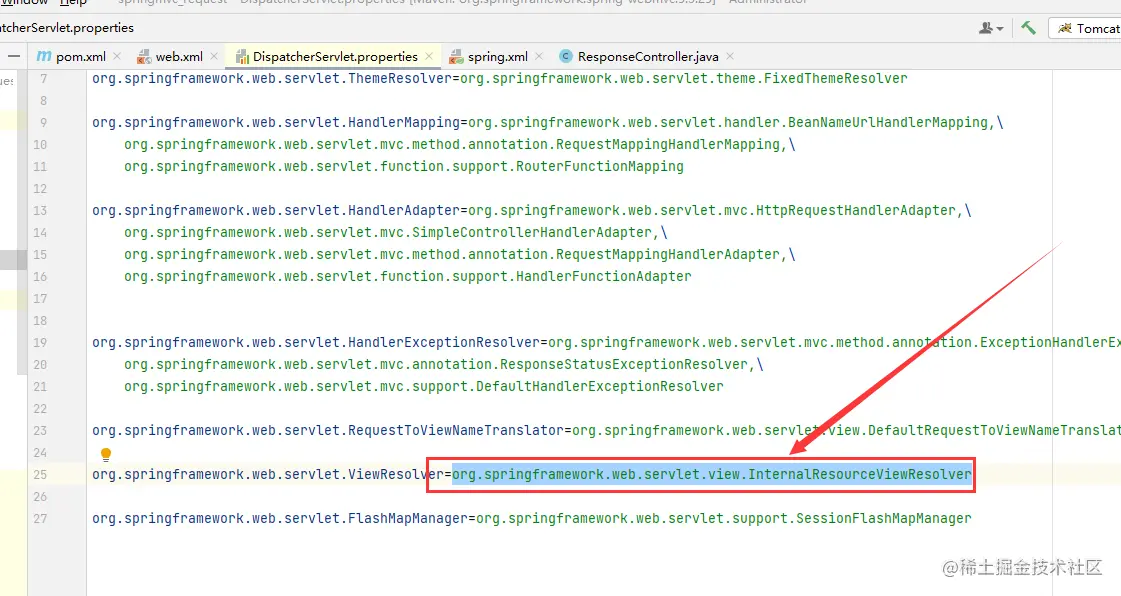Click ResponseStatusExceptionResolver on line 20

point(623,364)
